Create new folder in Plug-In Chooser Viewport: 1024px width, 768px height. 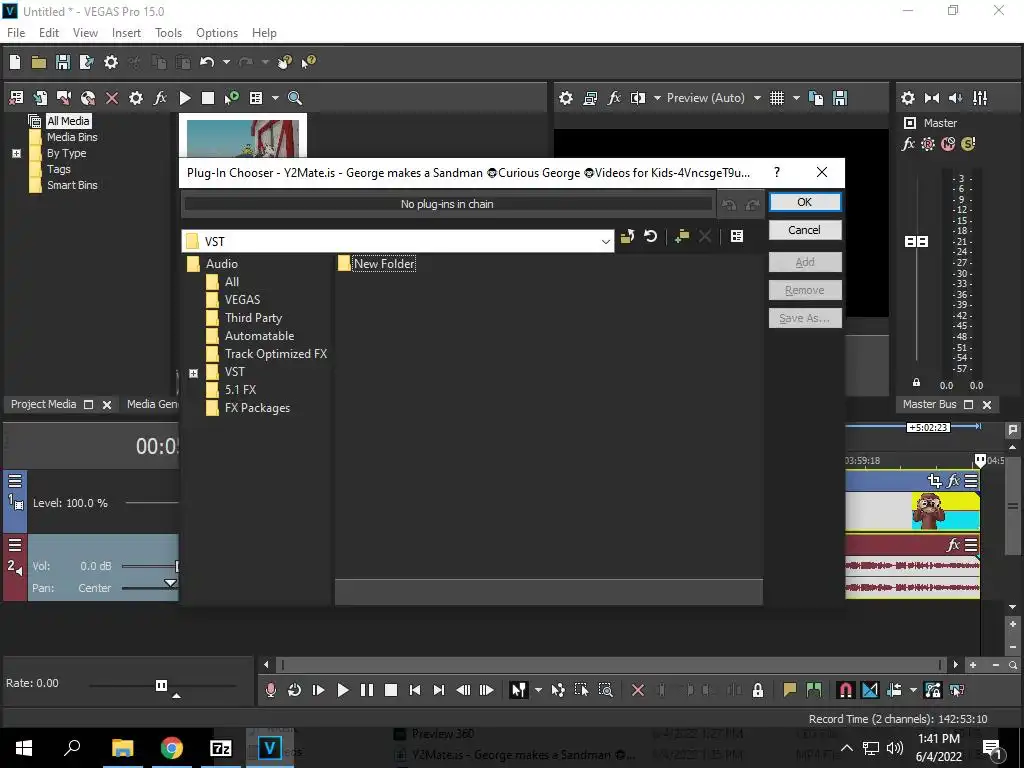(682, 236)
